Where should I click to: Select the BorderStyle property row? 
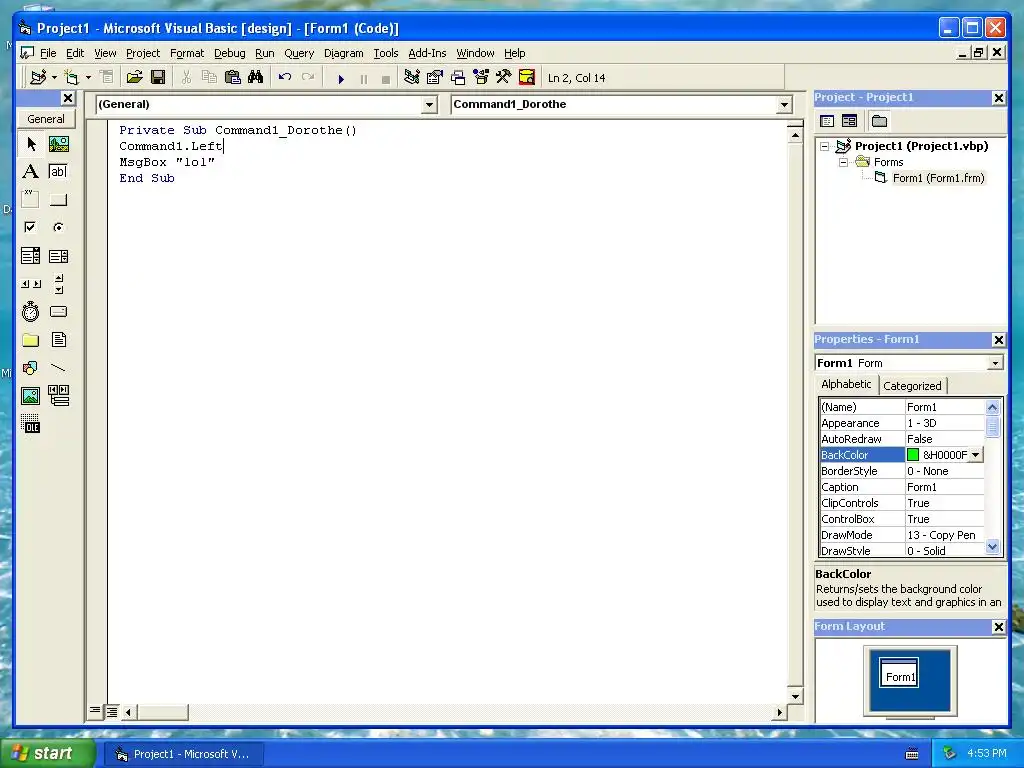[902, 471]
